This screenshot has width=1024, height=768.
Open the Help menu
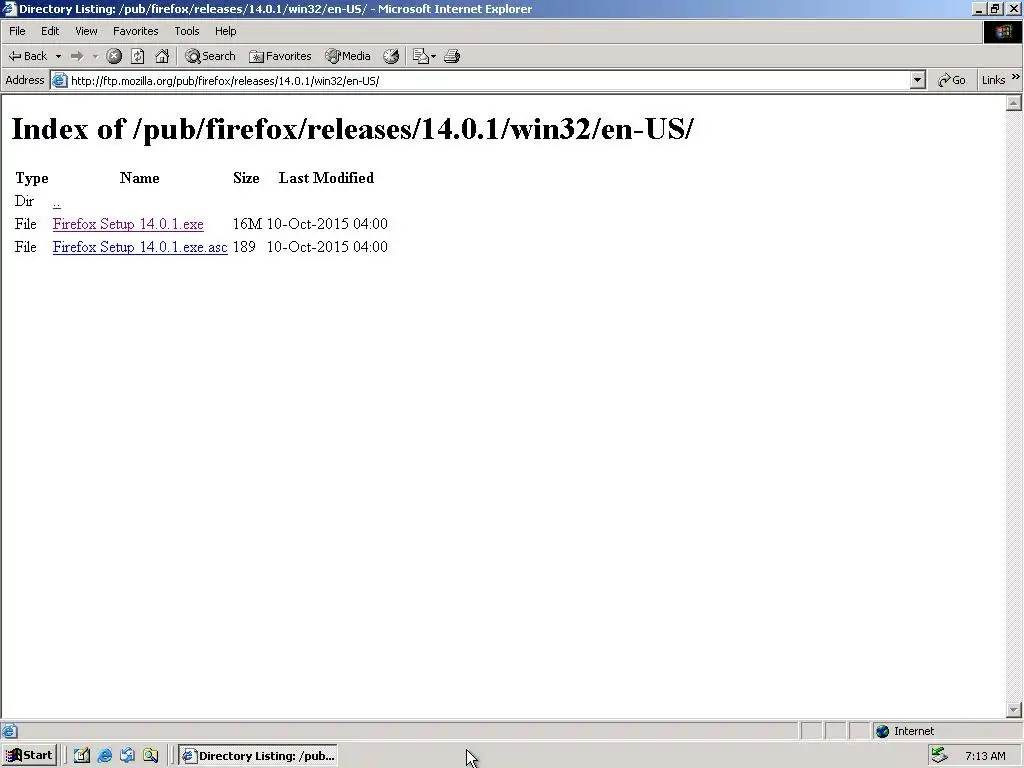point(225,31)
